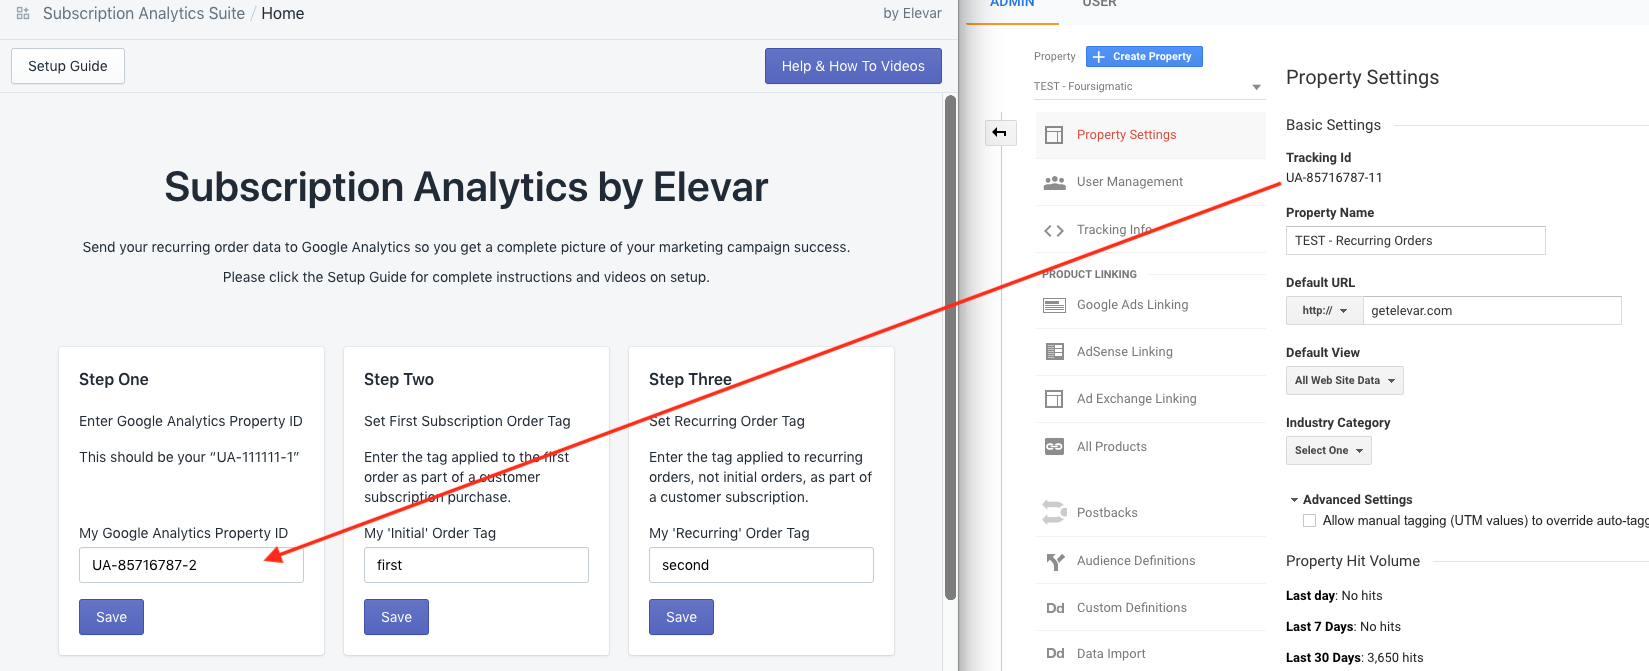The width and height of the screenshot is (1649, 671).
Task: Click the Audience Definitions icon
Action: 1054,561
